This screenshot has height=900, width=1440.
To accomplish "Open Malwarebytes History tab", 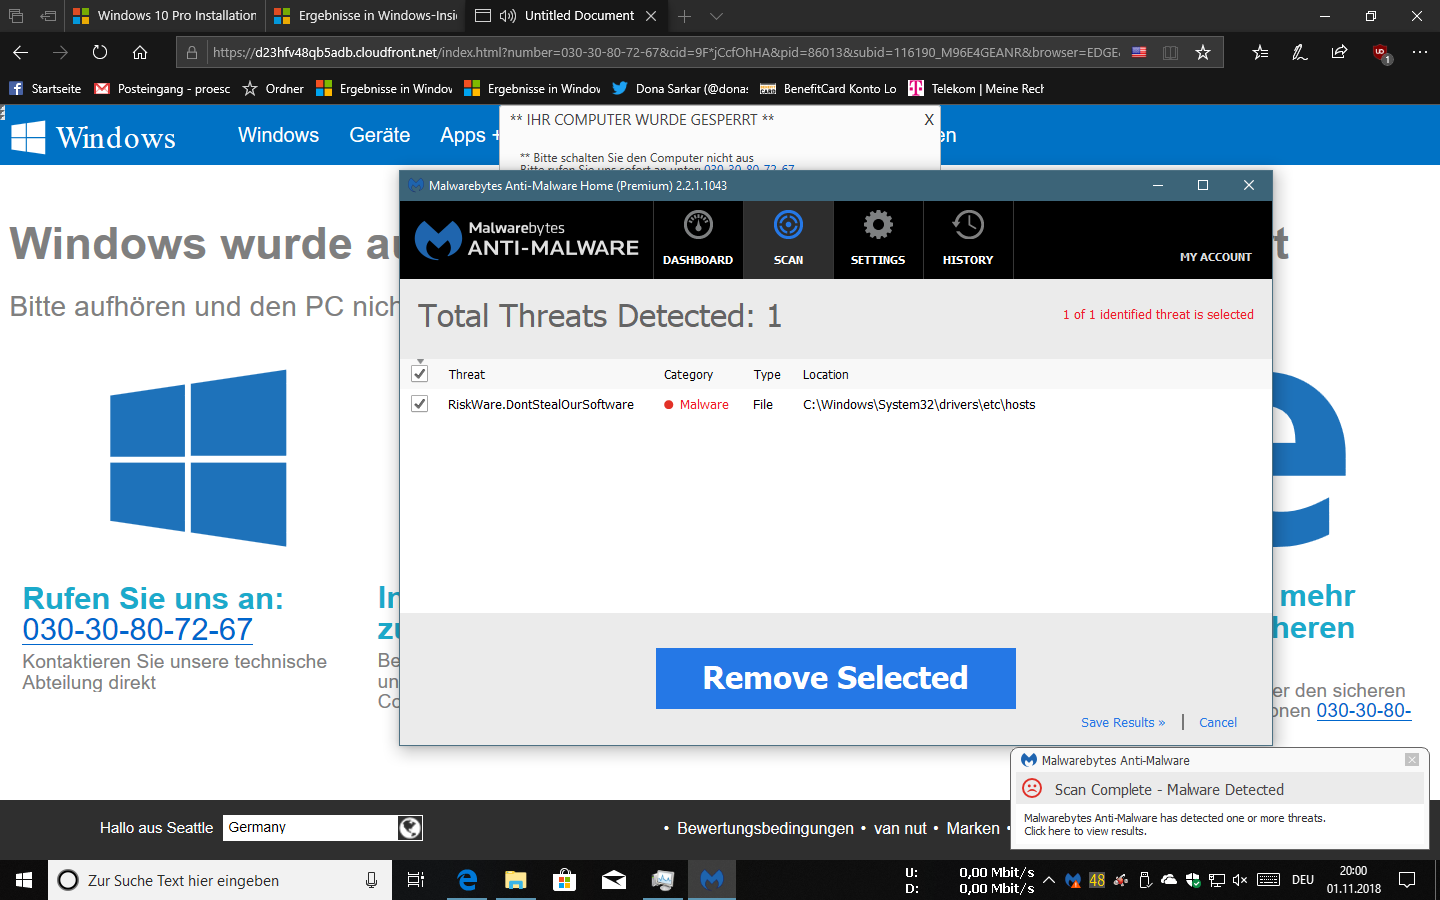I will (968, 240).
